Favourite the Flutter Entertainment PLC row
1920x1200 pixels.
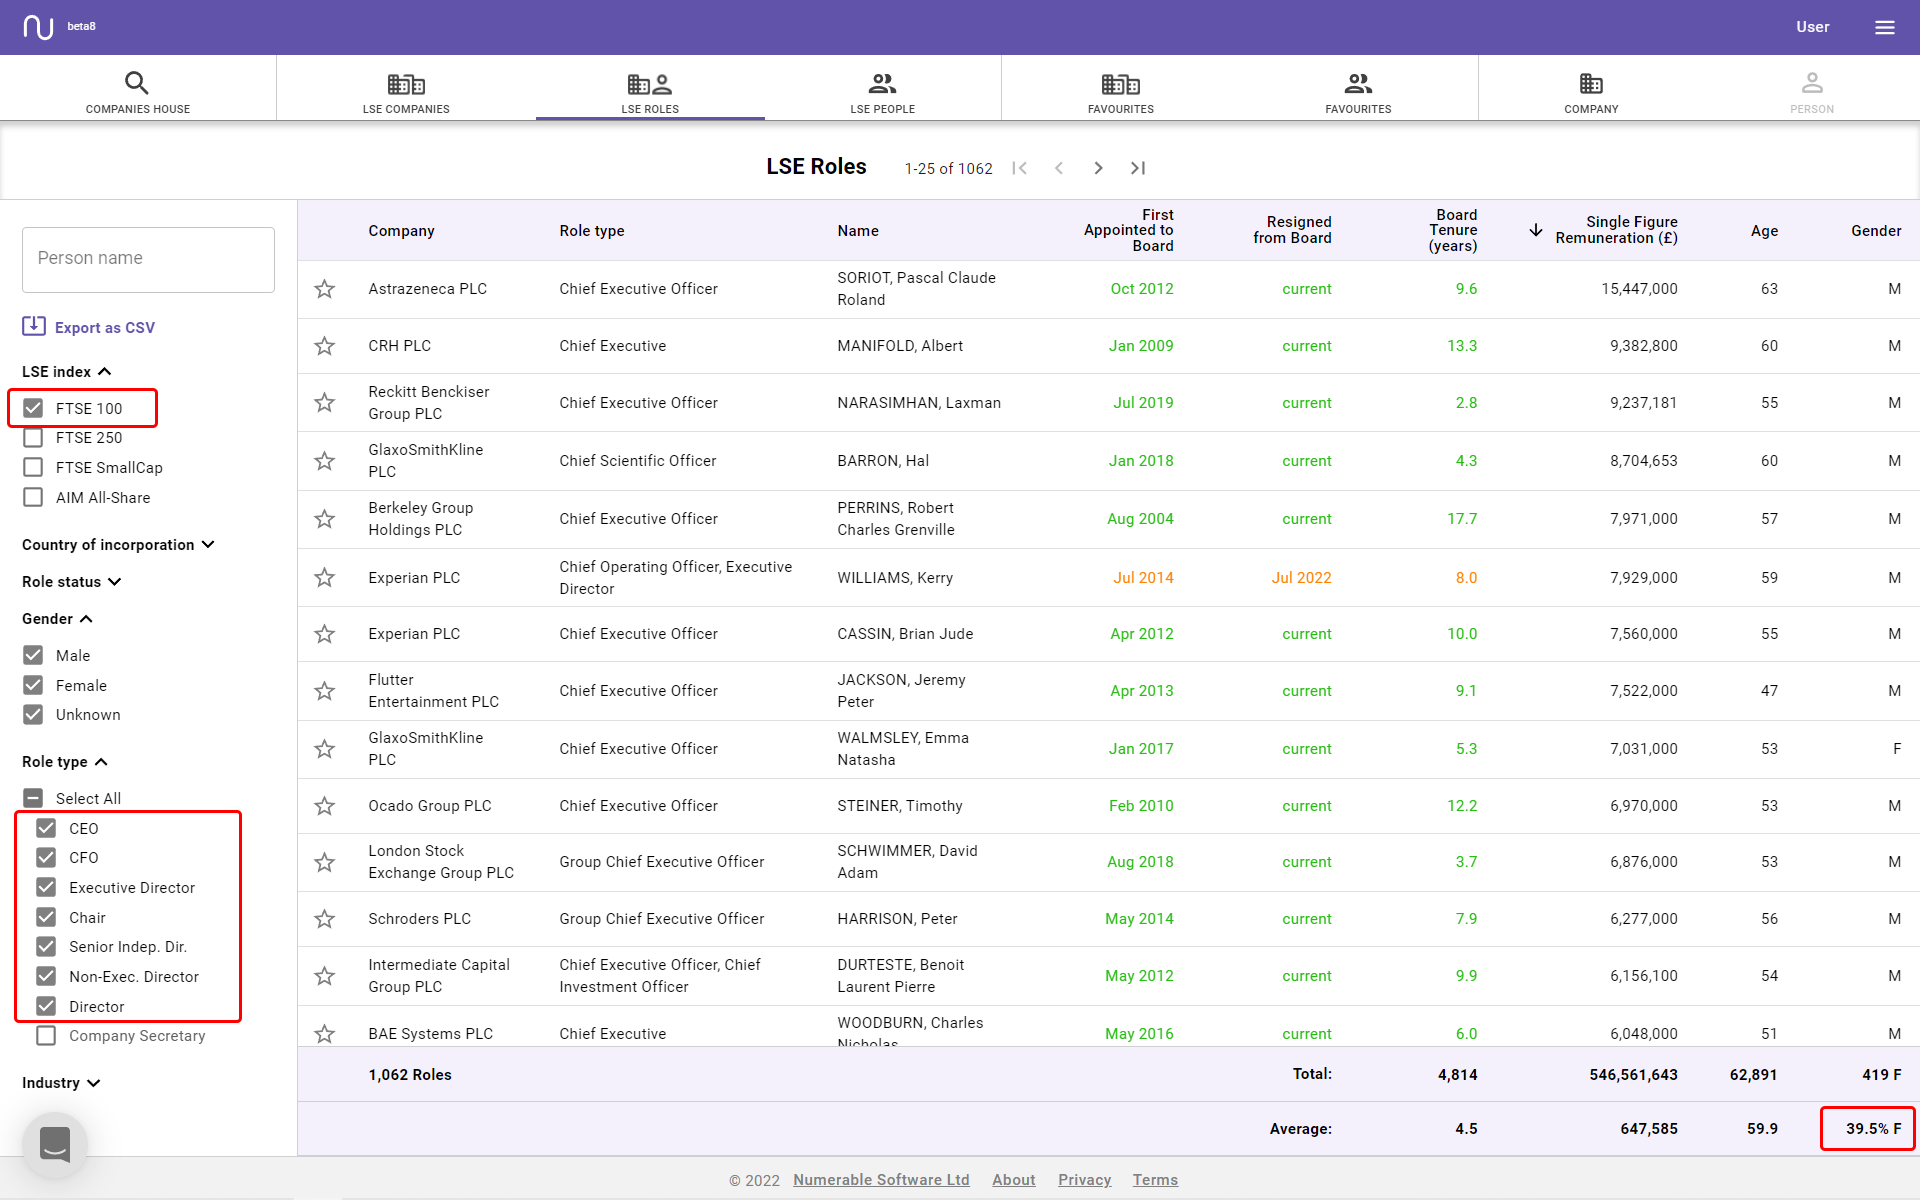tap(324, 691)
